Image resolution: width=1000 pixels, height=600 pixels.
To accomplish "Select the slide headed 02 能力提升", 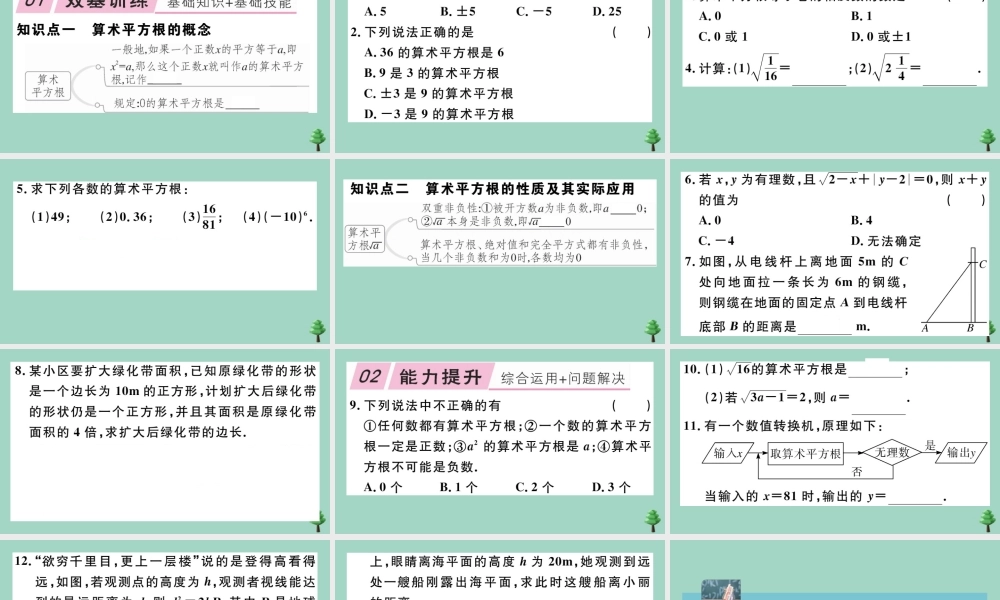I will (500, 441).
